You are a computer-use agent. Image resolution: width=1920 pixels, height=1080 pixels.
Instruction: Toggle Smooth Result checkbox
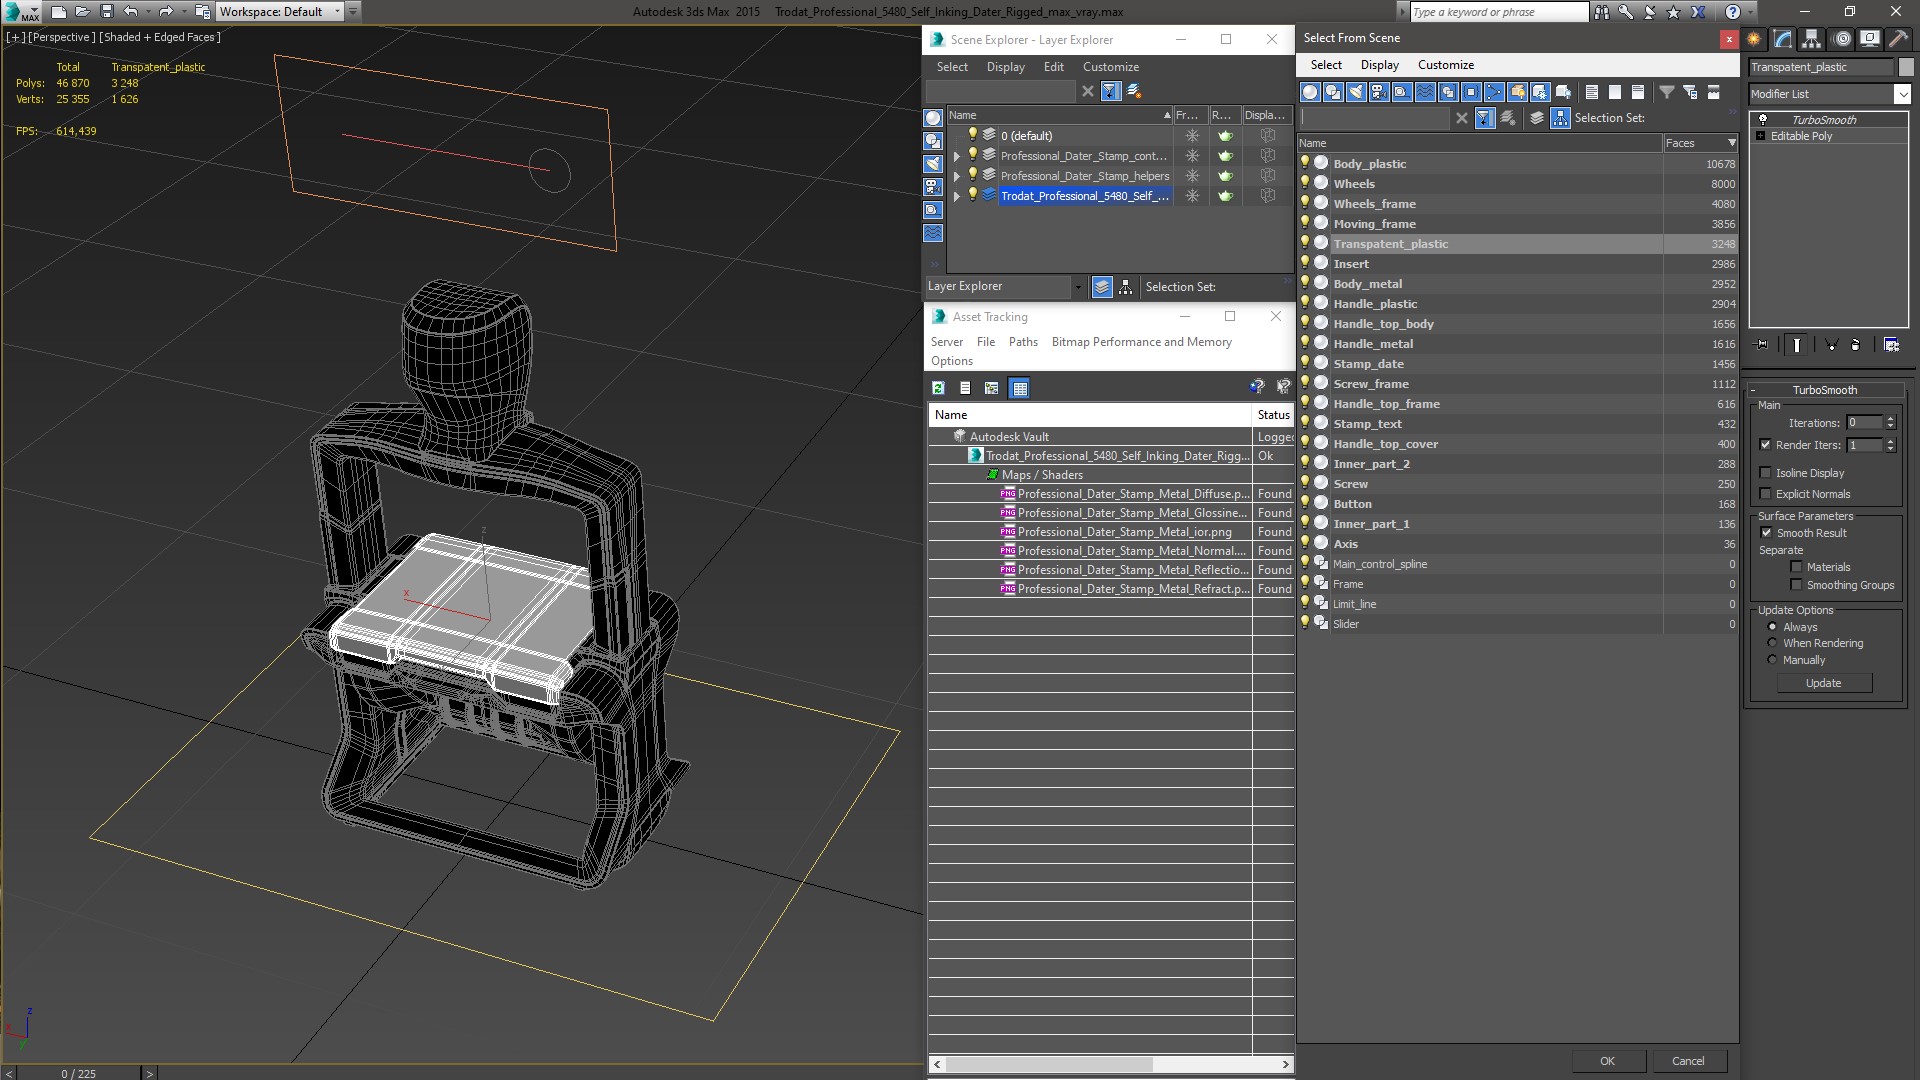pos(1766,533)
